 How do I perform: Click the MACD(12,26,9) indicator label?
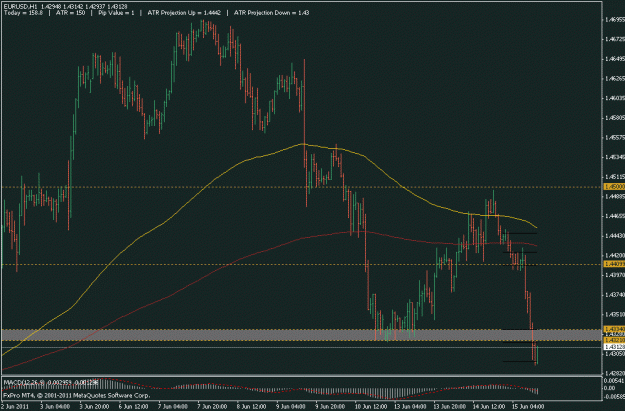click(x=25, y=382)
